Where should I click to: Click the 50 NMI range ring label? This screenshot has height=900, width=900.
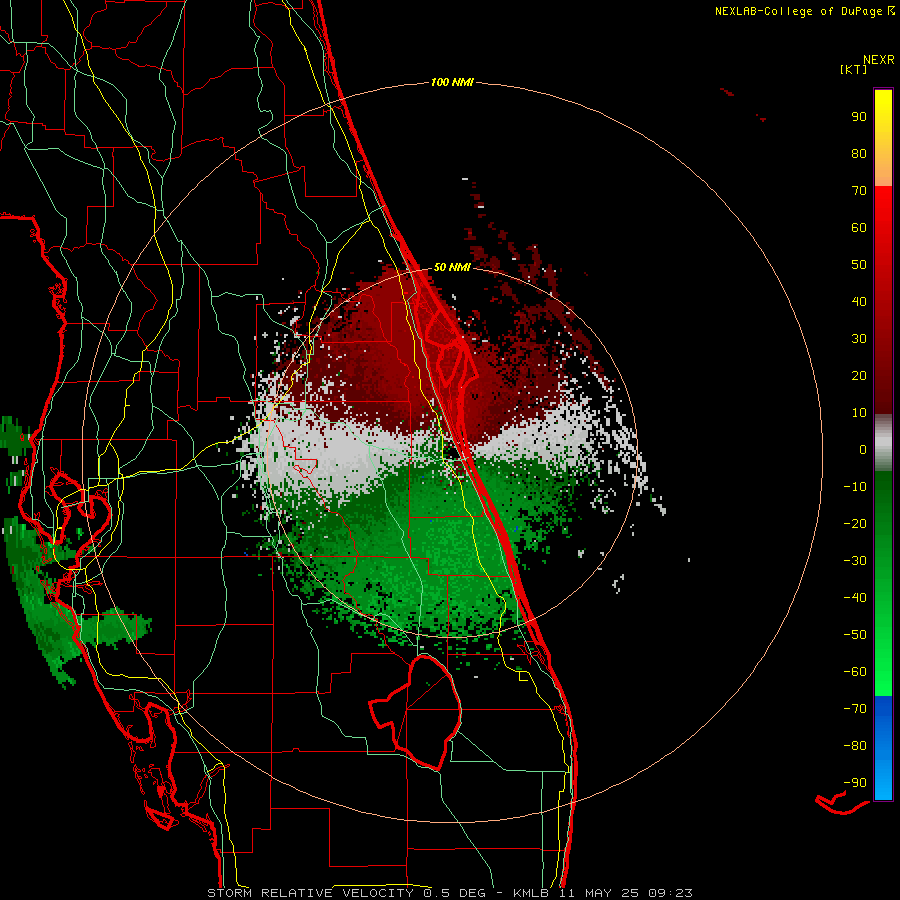[452, 267]
